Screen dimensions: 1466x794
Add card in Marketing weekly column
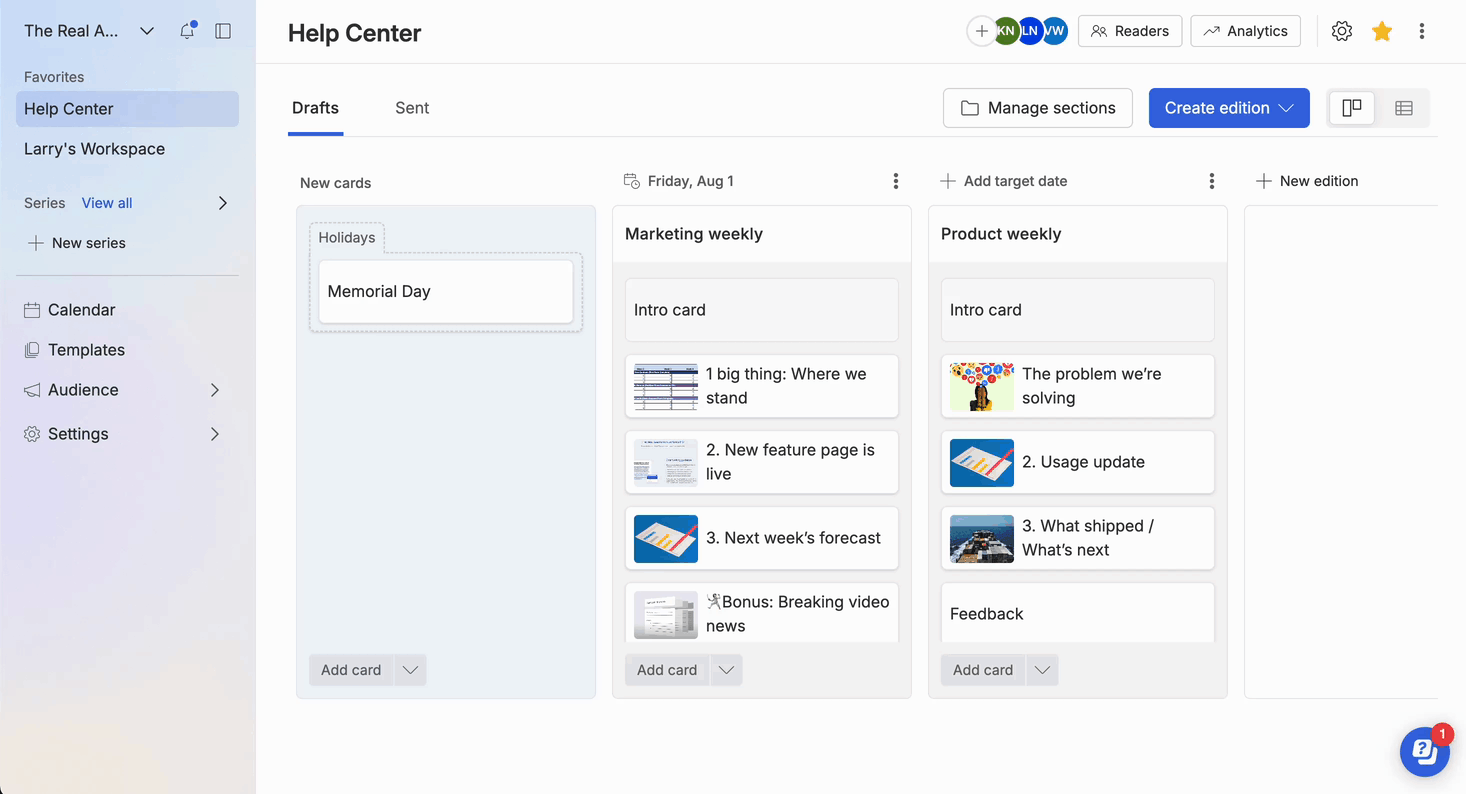pyautogui.click(x=667, y=670)
